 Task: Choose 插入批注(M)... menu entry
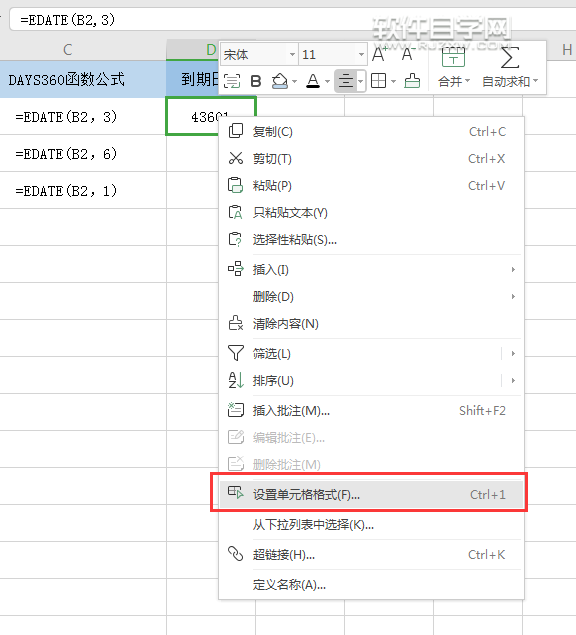click(371, 411)
